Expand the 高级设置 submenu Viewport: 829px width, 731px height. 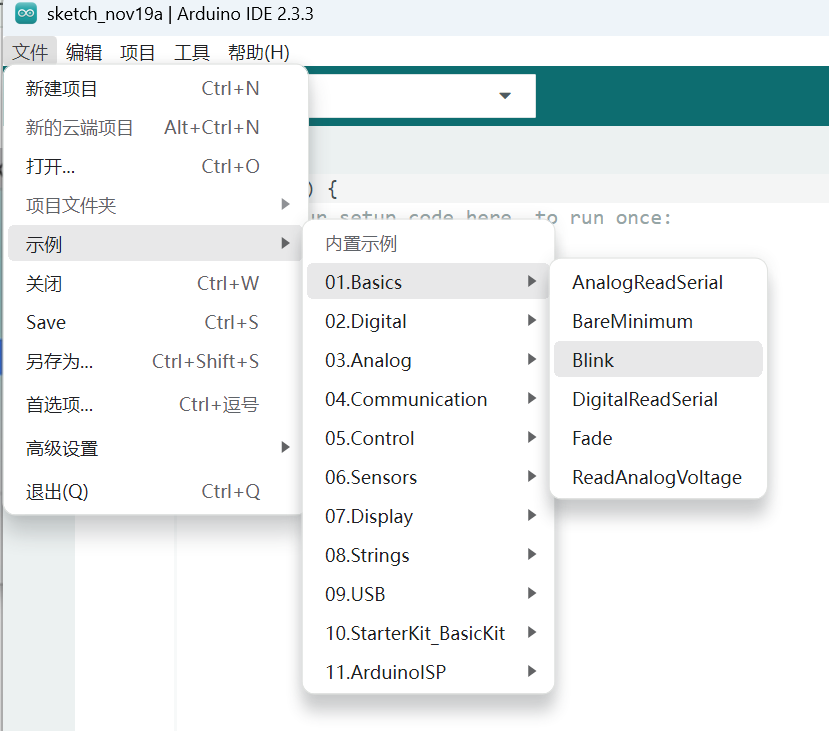[155, 448]
